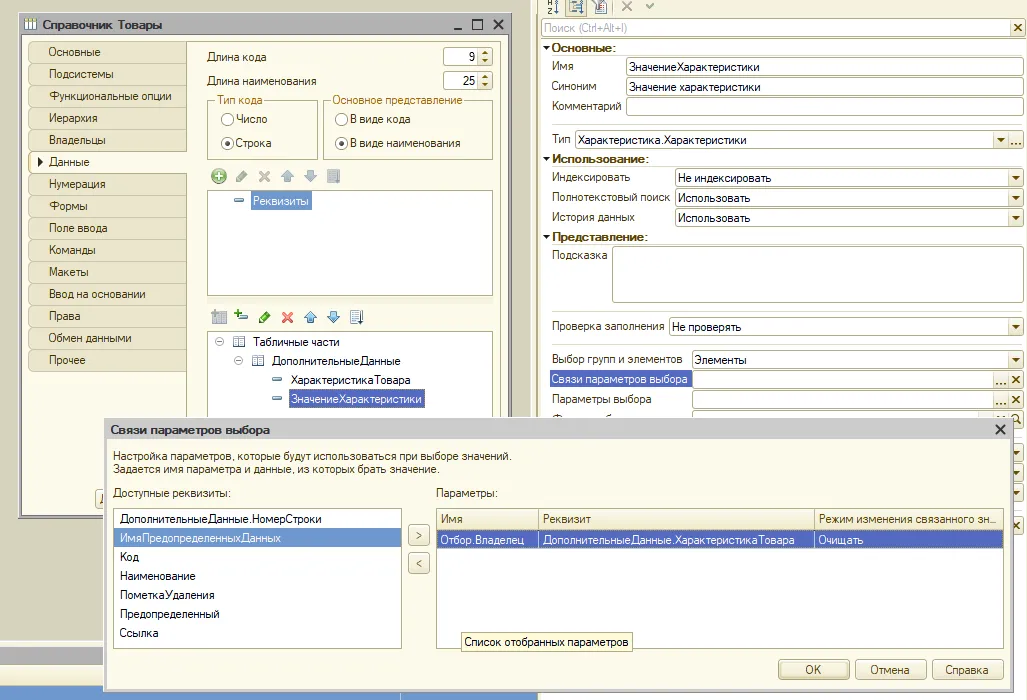
Task: Click the Отмена button
Action: coord(889,670)
